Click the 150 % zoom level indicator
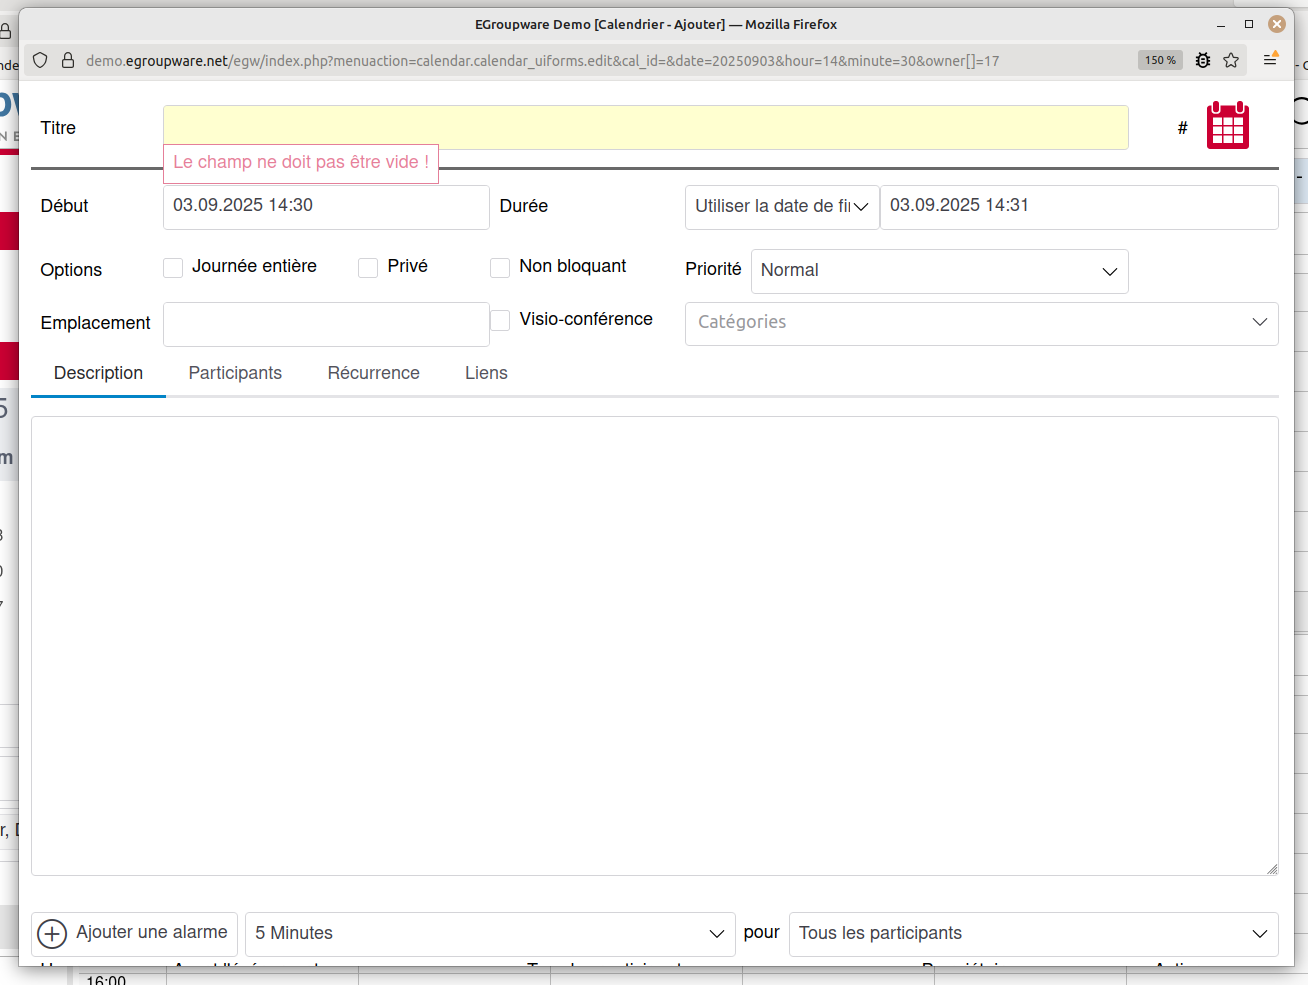Image resolution: width=1308 pixels, height=985 pixels. pos(1160,60)
